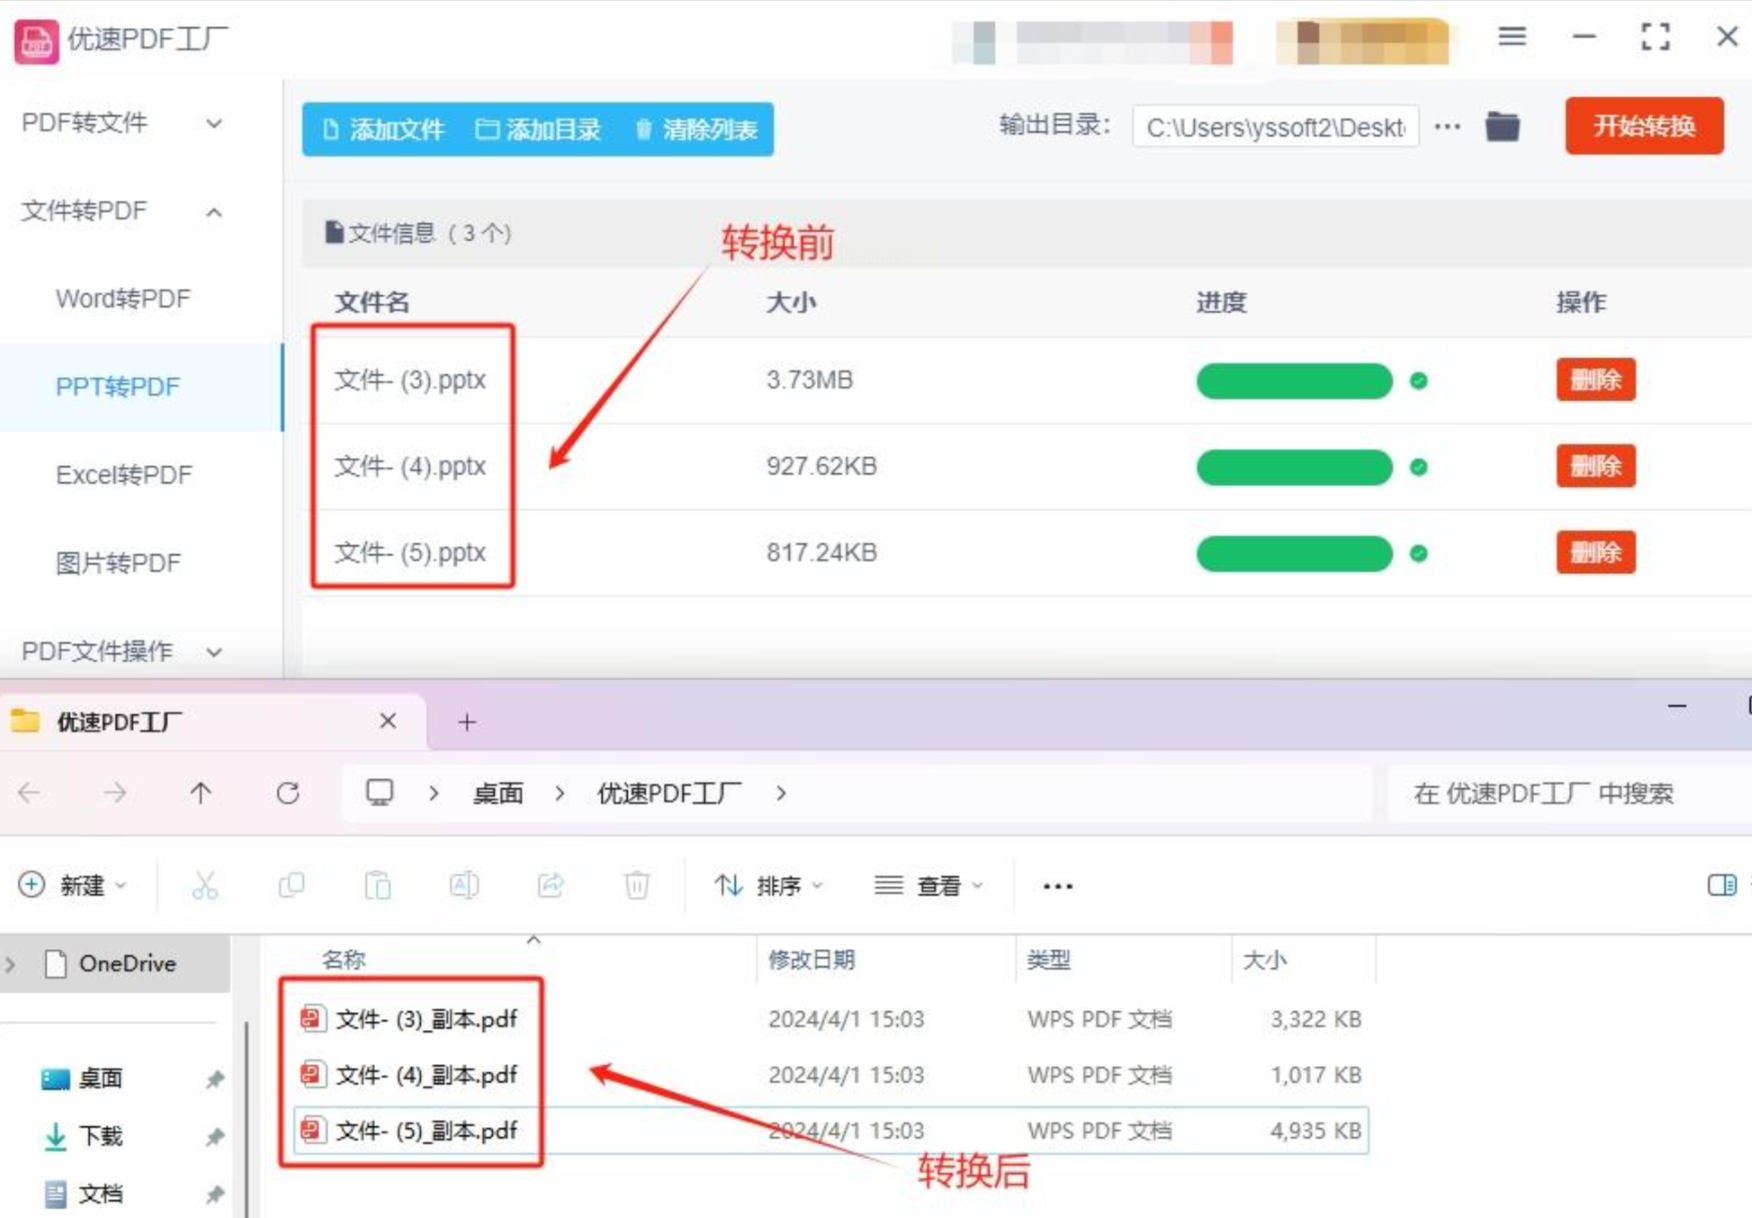This screenshot has width=1752, height=1218.
Task: Toggle the Explorer preview pane icon
Action: (1722, 885)
